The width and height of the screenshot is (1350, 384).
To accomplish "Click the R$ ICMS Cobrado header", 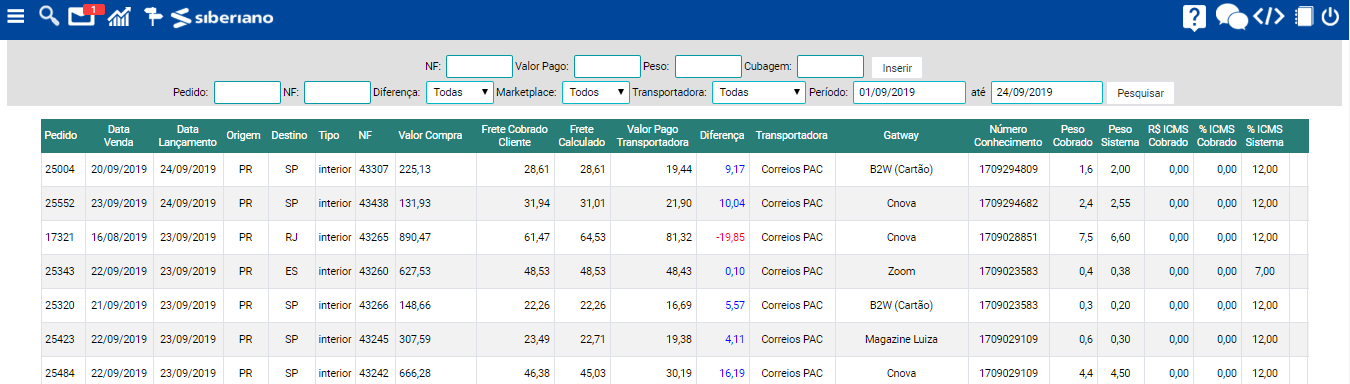I will point(1169,135).
